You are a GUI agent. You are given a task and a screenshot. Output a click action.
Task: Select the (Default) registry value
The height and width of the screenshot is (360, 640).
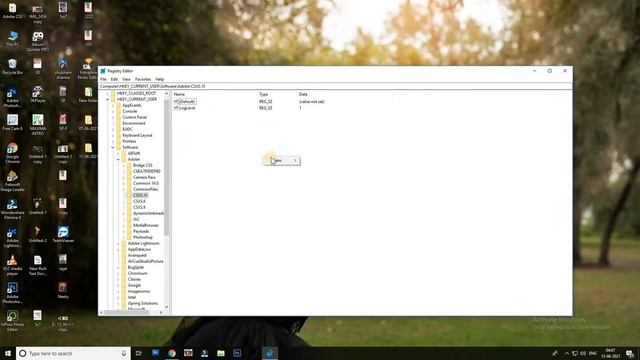pyautogui.click(x=186, y=101)
